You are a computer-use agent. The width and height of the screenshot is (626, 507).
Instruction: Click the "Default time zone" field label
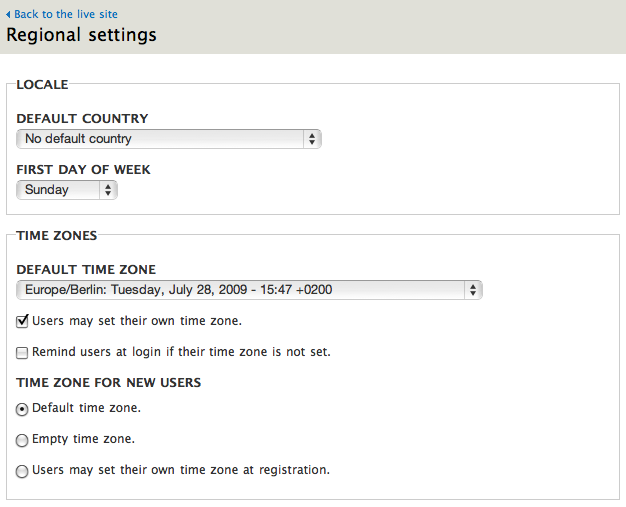point(86,270)
